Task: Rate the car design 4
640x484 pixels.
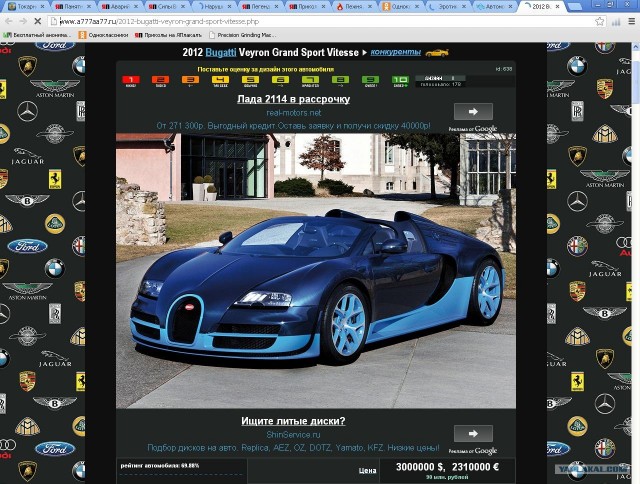Action: pyautogui.click(x=220, y=81)
